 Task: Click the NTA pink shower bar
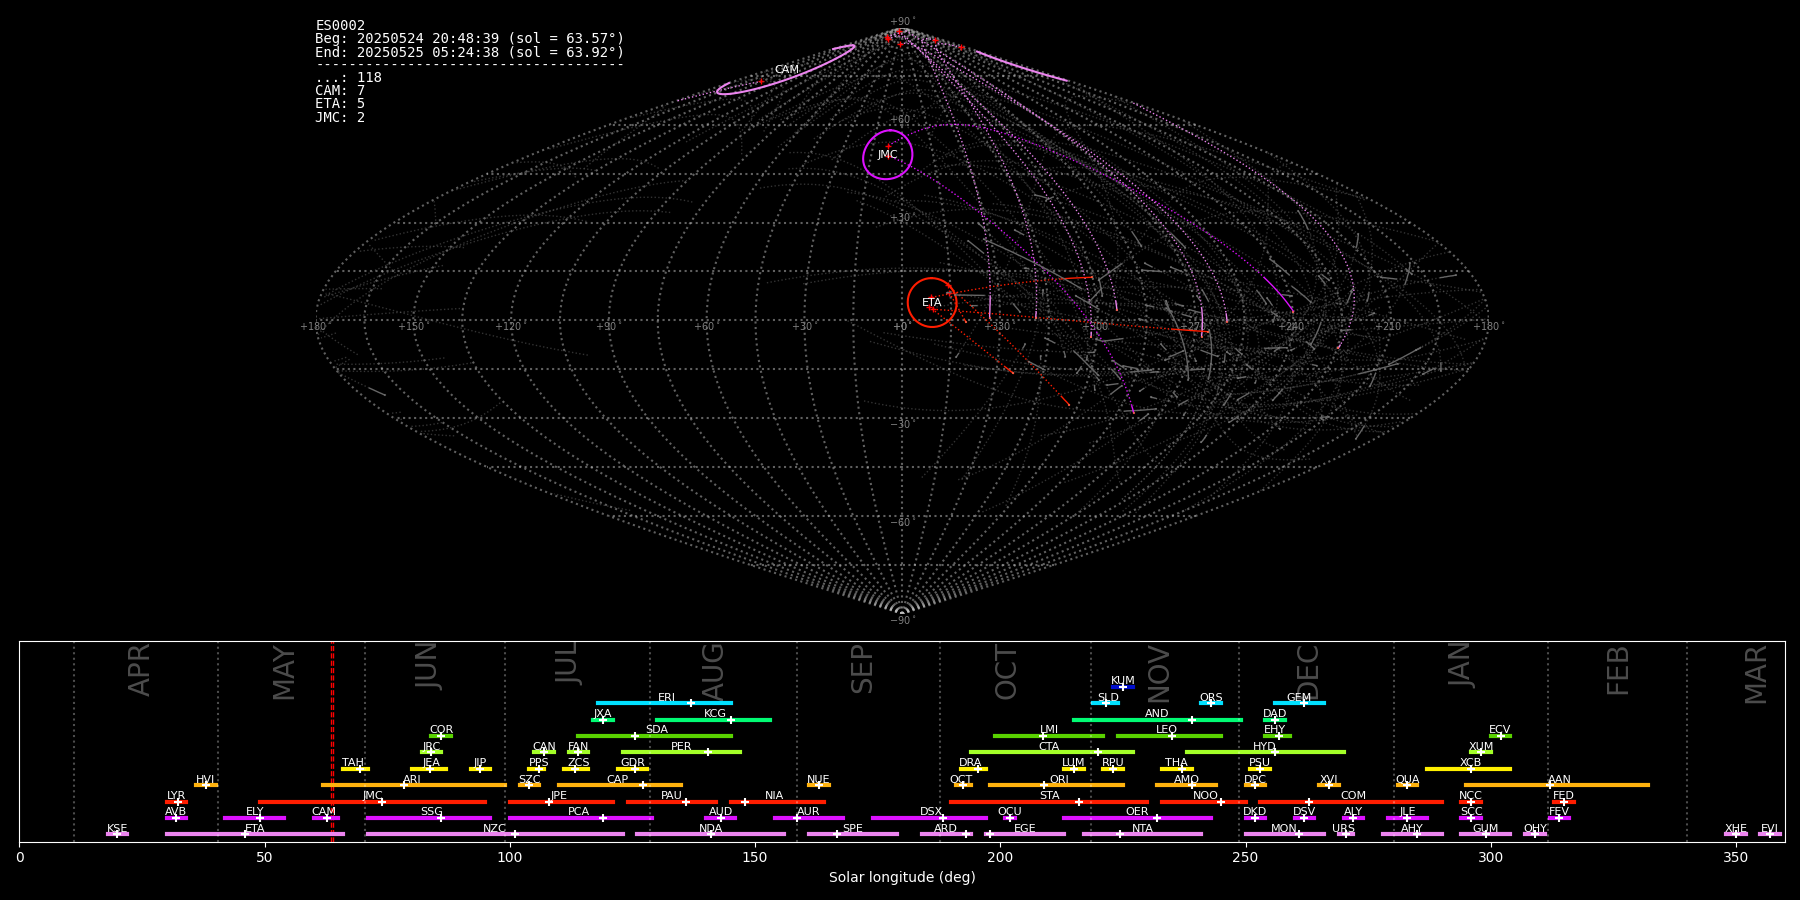pos(1142,834)
